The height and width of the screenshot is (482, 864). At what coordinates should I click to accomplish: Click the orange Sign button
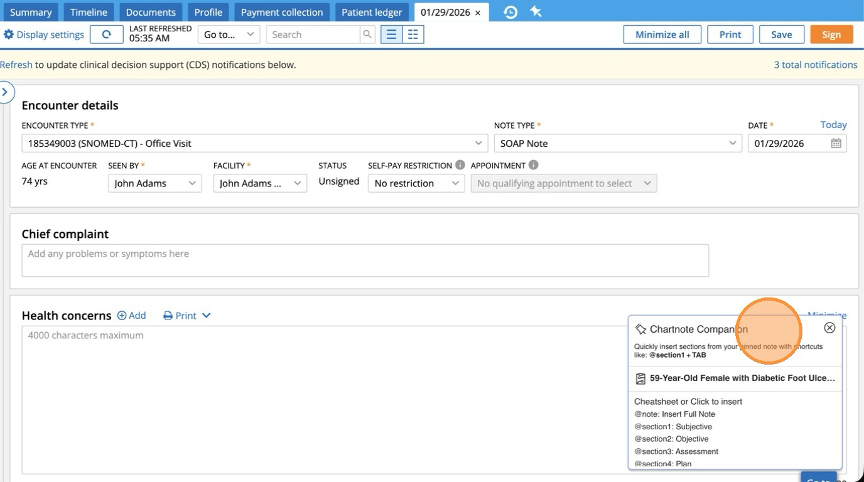831,34
